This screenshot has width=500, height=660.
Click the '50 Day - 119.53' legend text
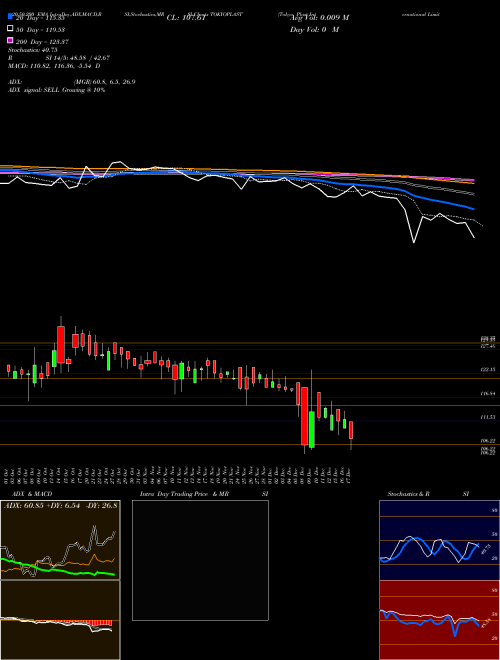[40, 30]
